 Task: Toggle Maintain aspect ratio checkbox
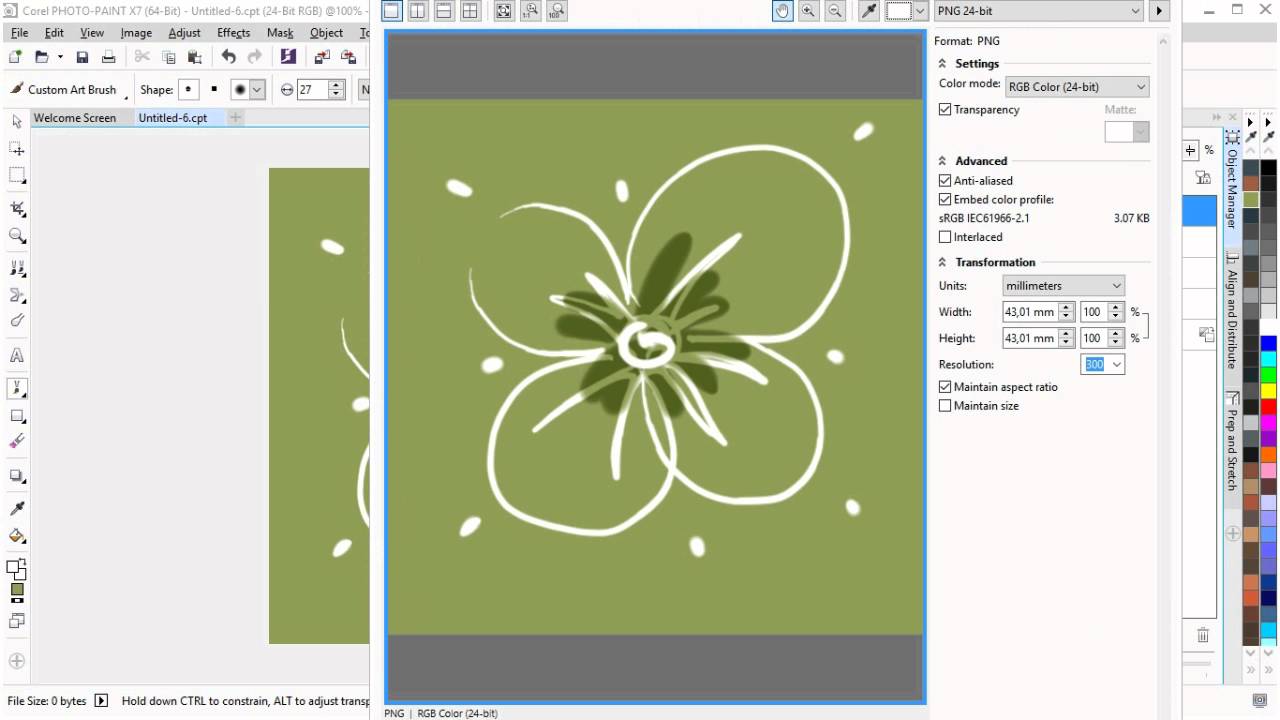pyautogui.click(x=945, y=387)
